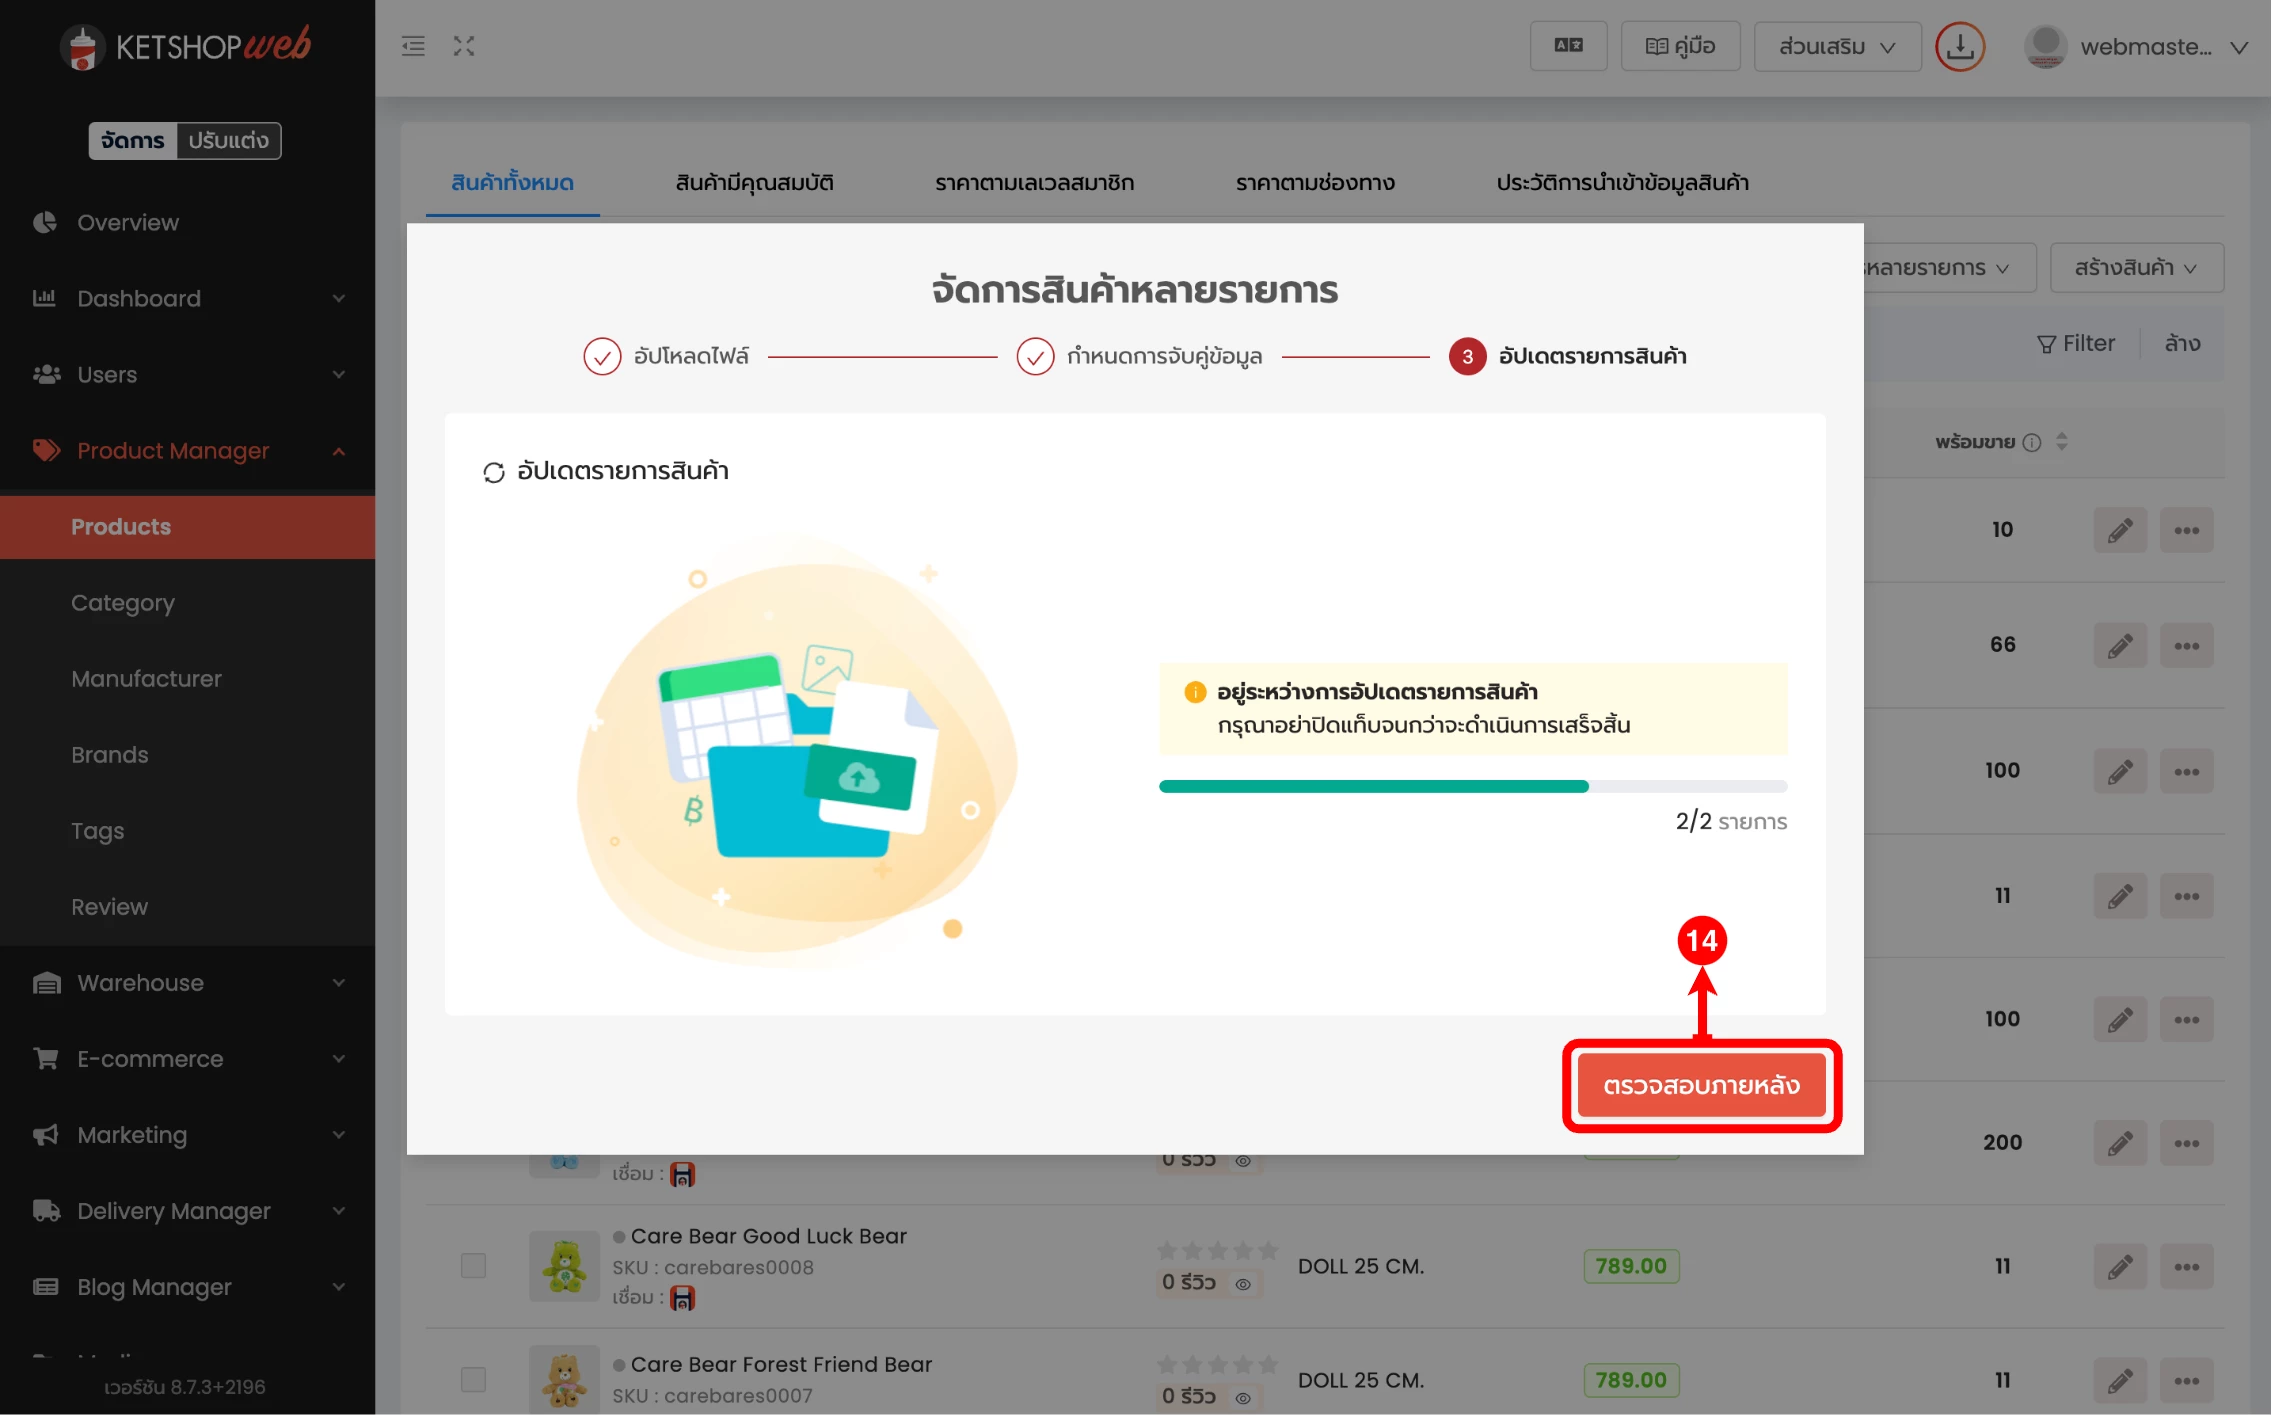Edit the product with stock 66
This screenshot has height=1415, width=2273.
(2120, 645)
